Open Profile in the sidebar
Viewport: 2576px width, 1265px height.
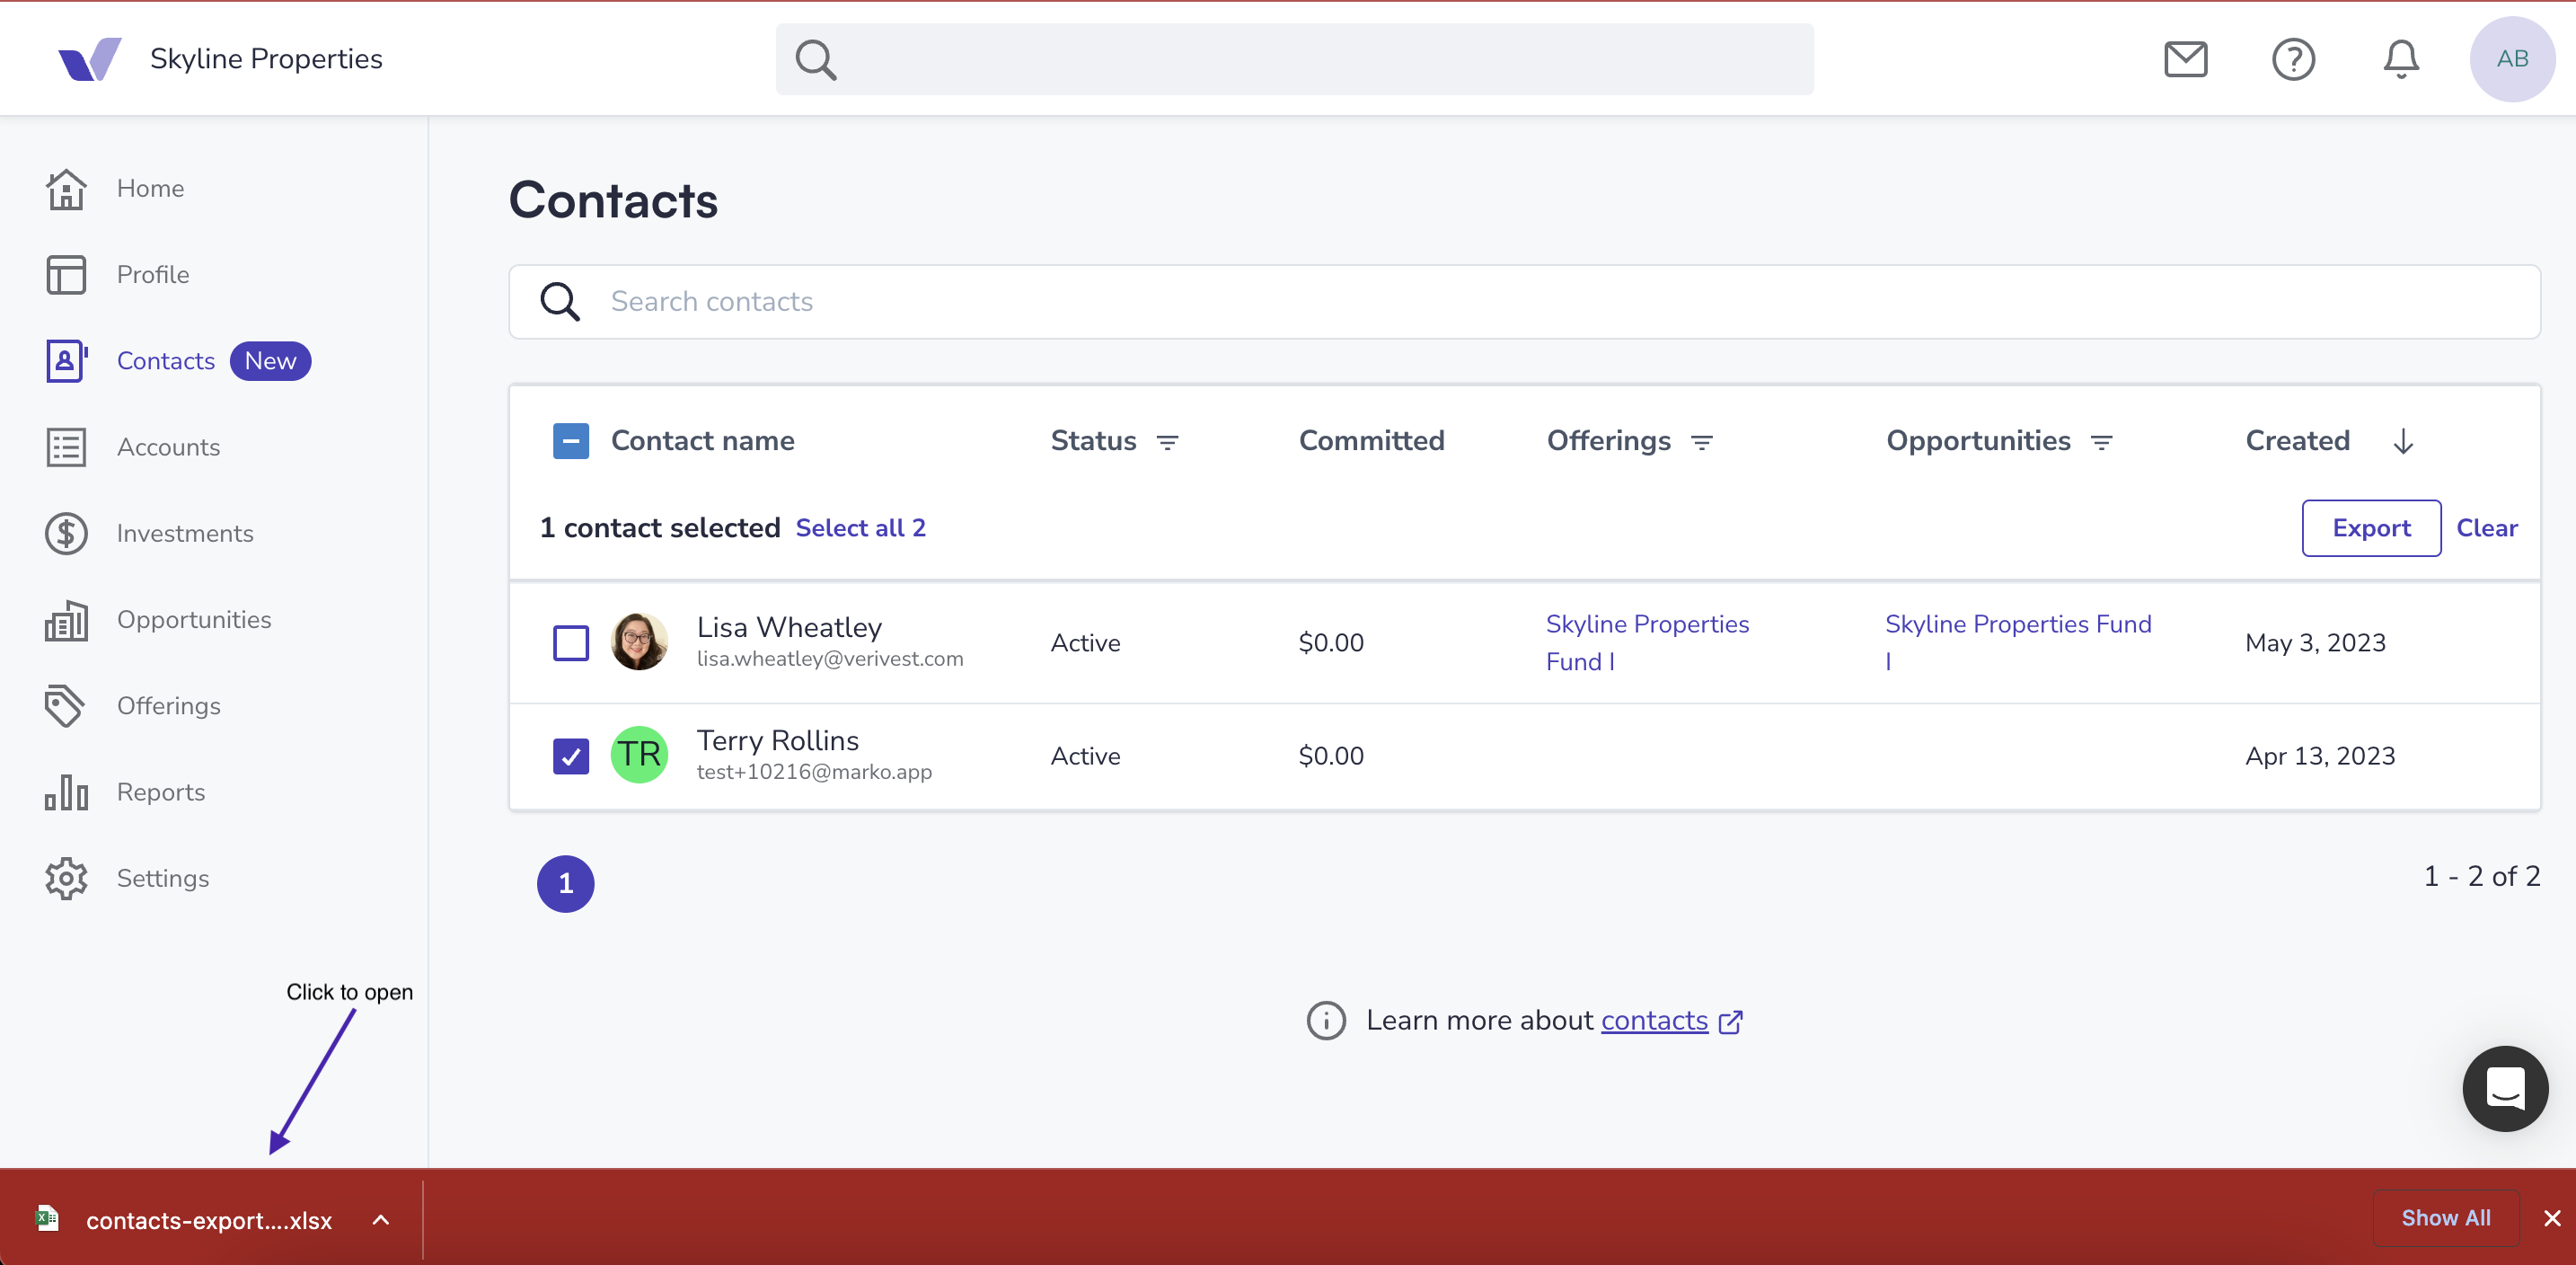[x=153, y=275]
